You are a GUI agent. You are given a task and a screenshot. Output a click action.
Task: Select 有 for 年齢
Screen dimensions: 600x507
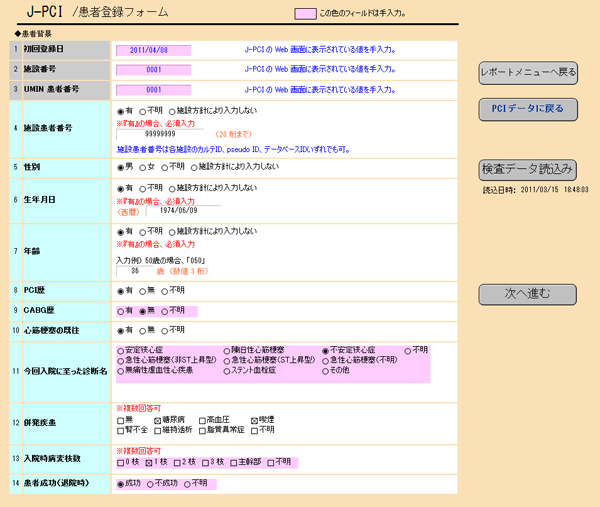(x=121, y=232)
